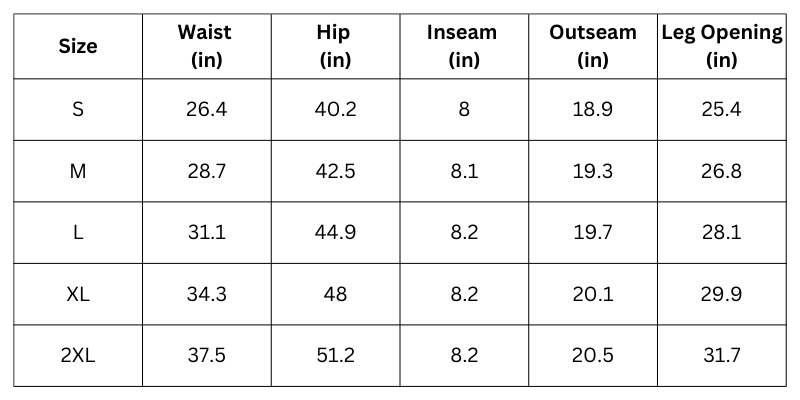Select the Waist (in) column header
This screenshot has width=800, height=400.
coord(206,46)
